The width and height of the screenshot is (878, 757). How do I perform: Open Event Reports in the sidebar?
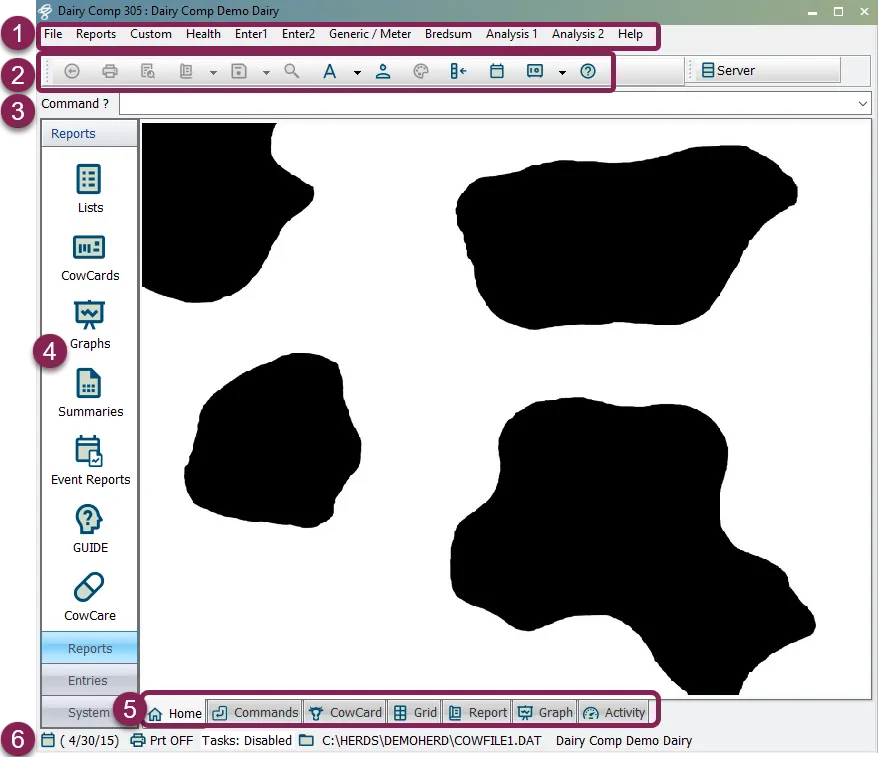click(x=90, y=461)
